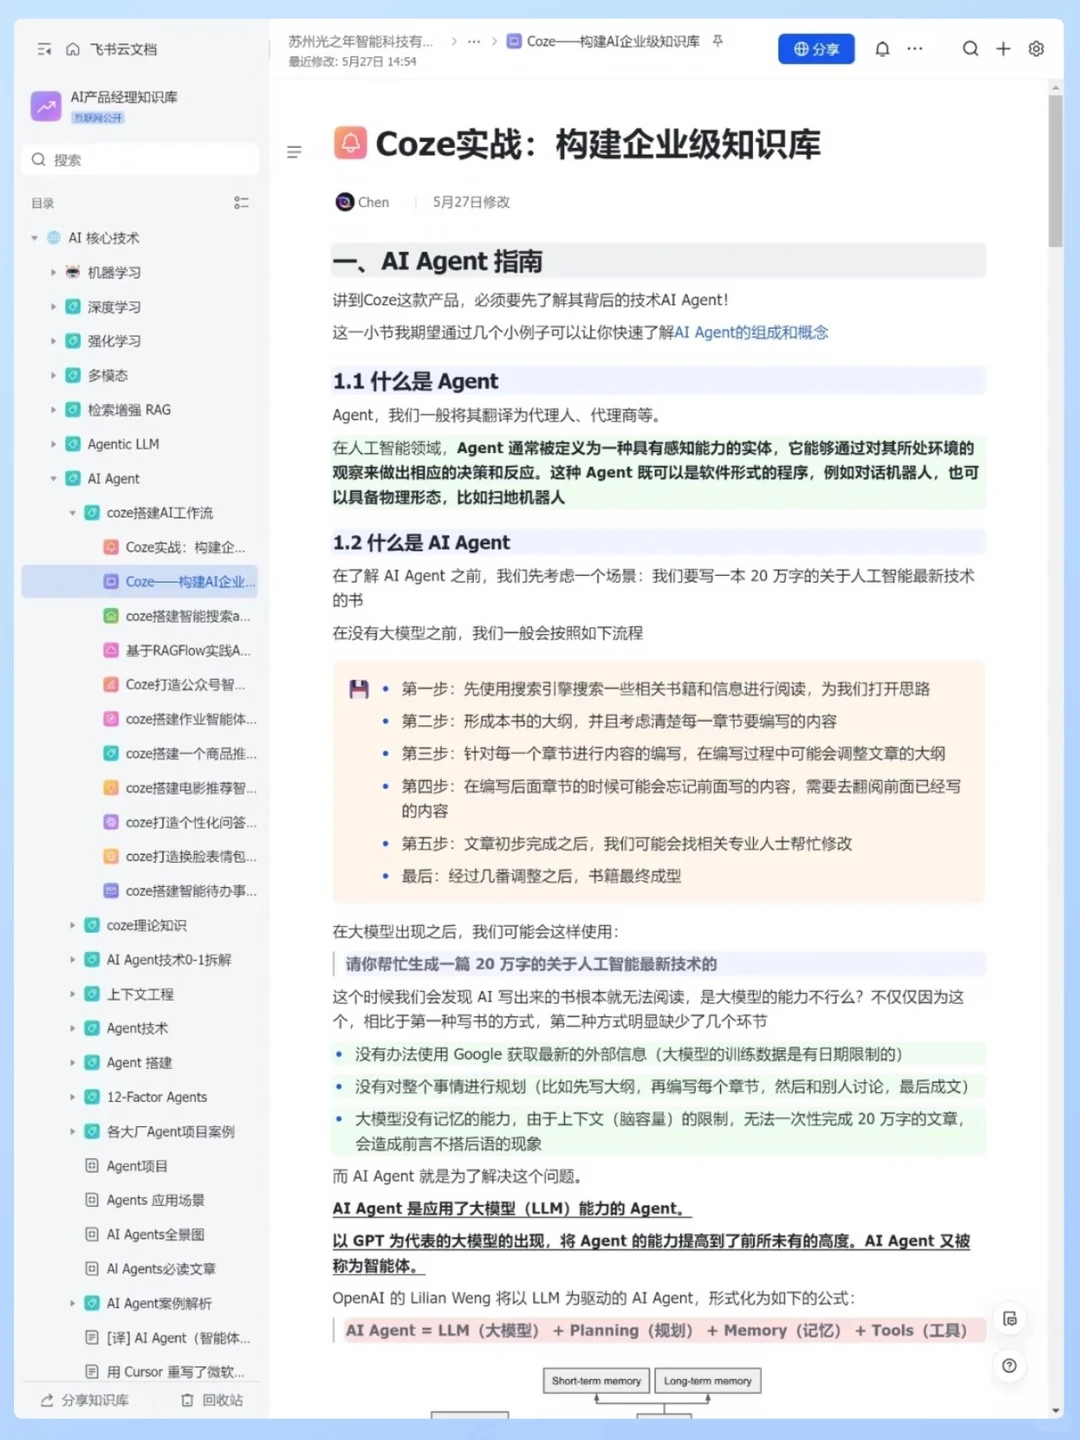The image size is (1080, 1440).
Task: Open the settings gear icon in top bar
Action: tap(1036, 49)
